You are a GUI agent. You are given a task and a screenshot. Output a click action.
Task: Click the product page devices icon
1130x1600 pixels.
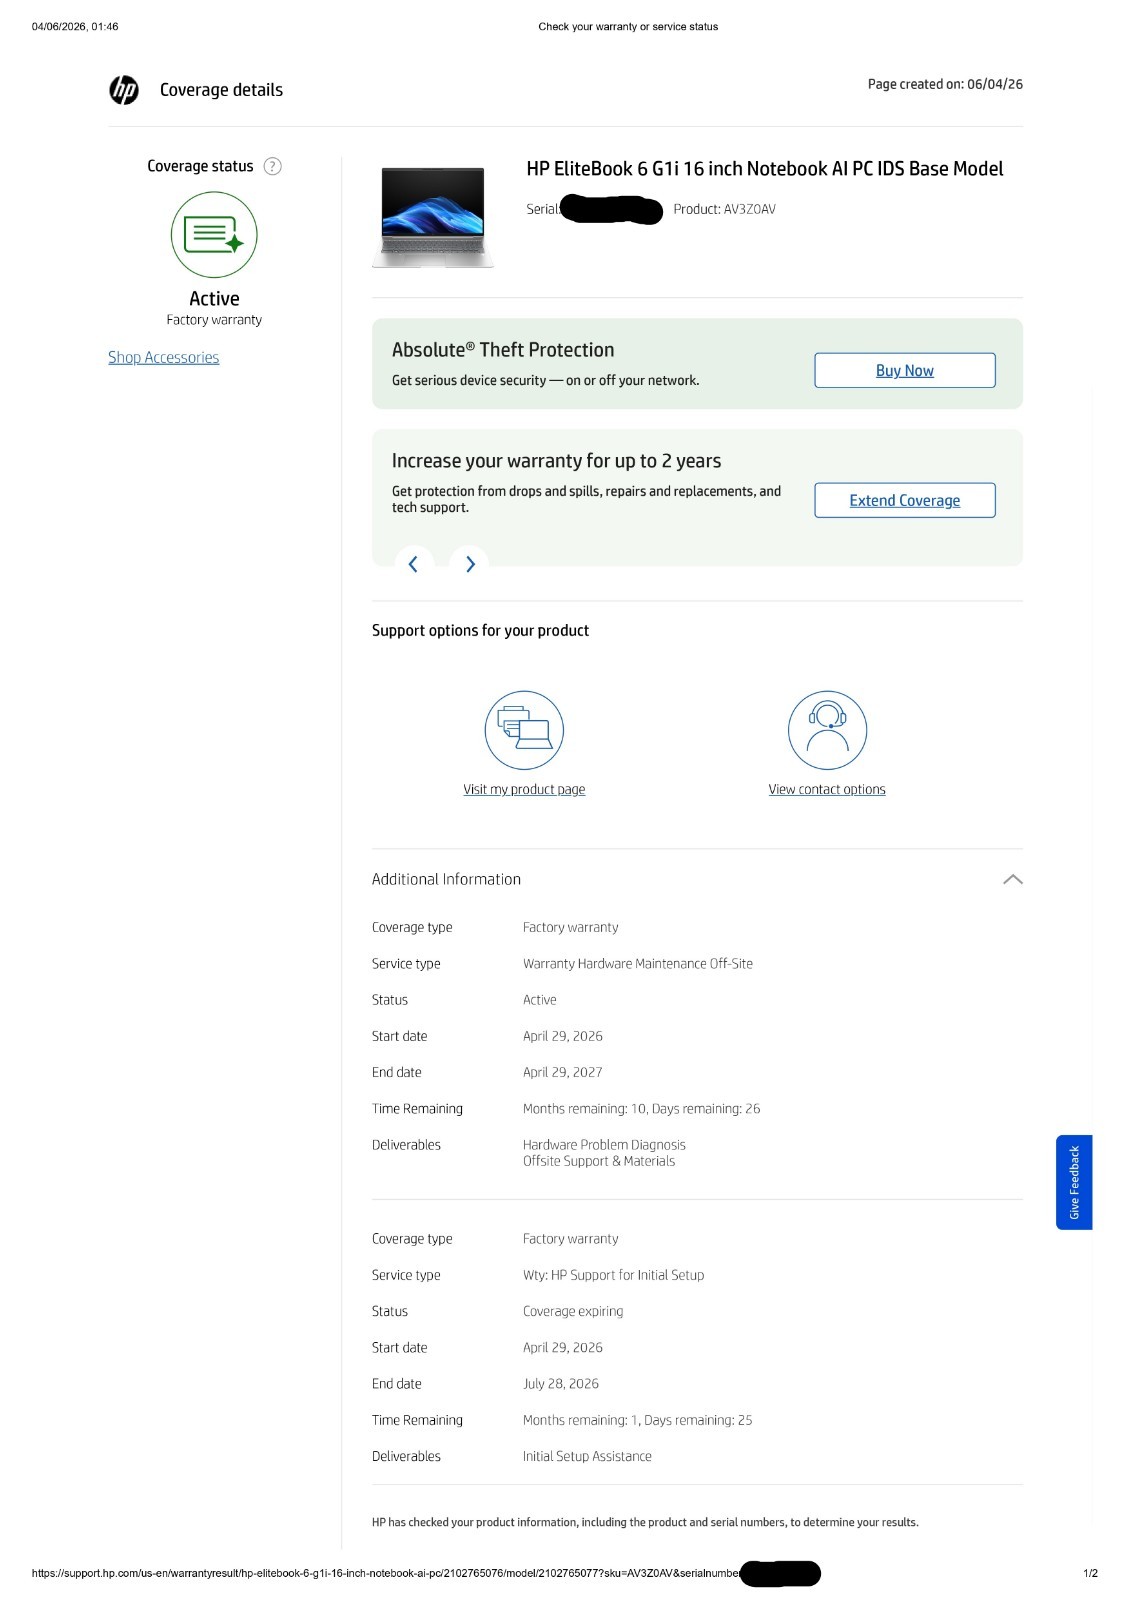524,730
